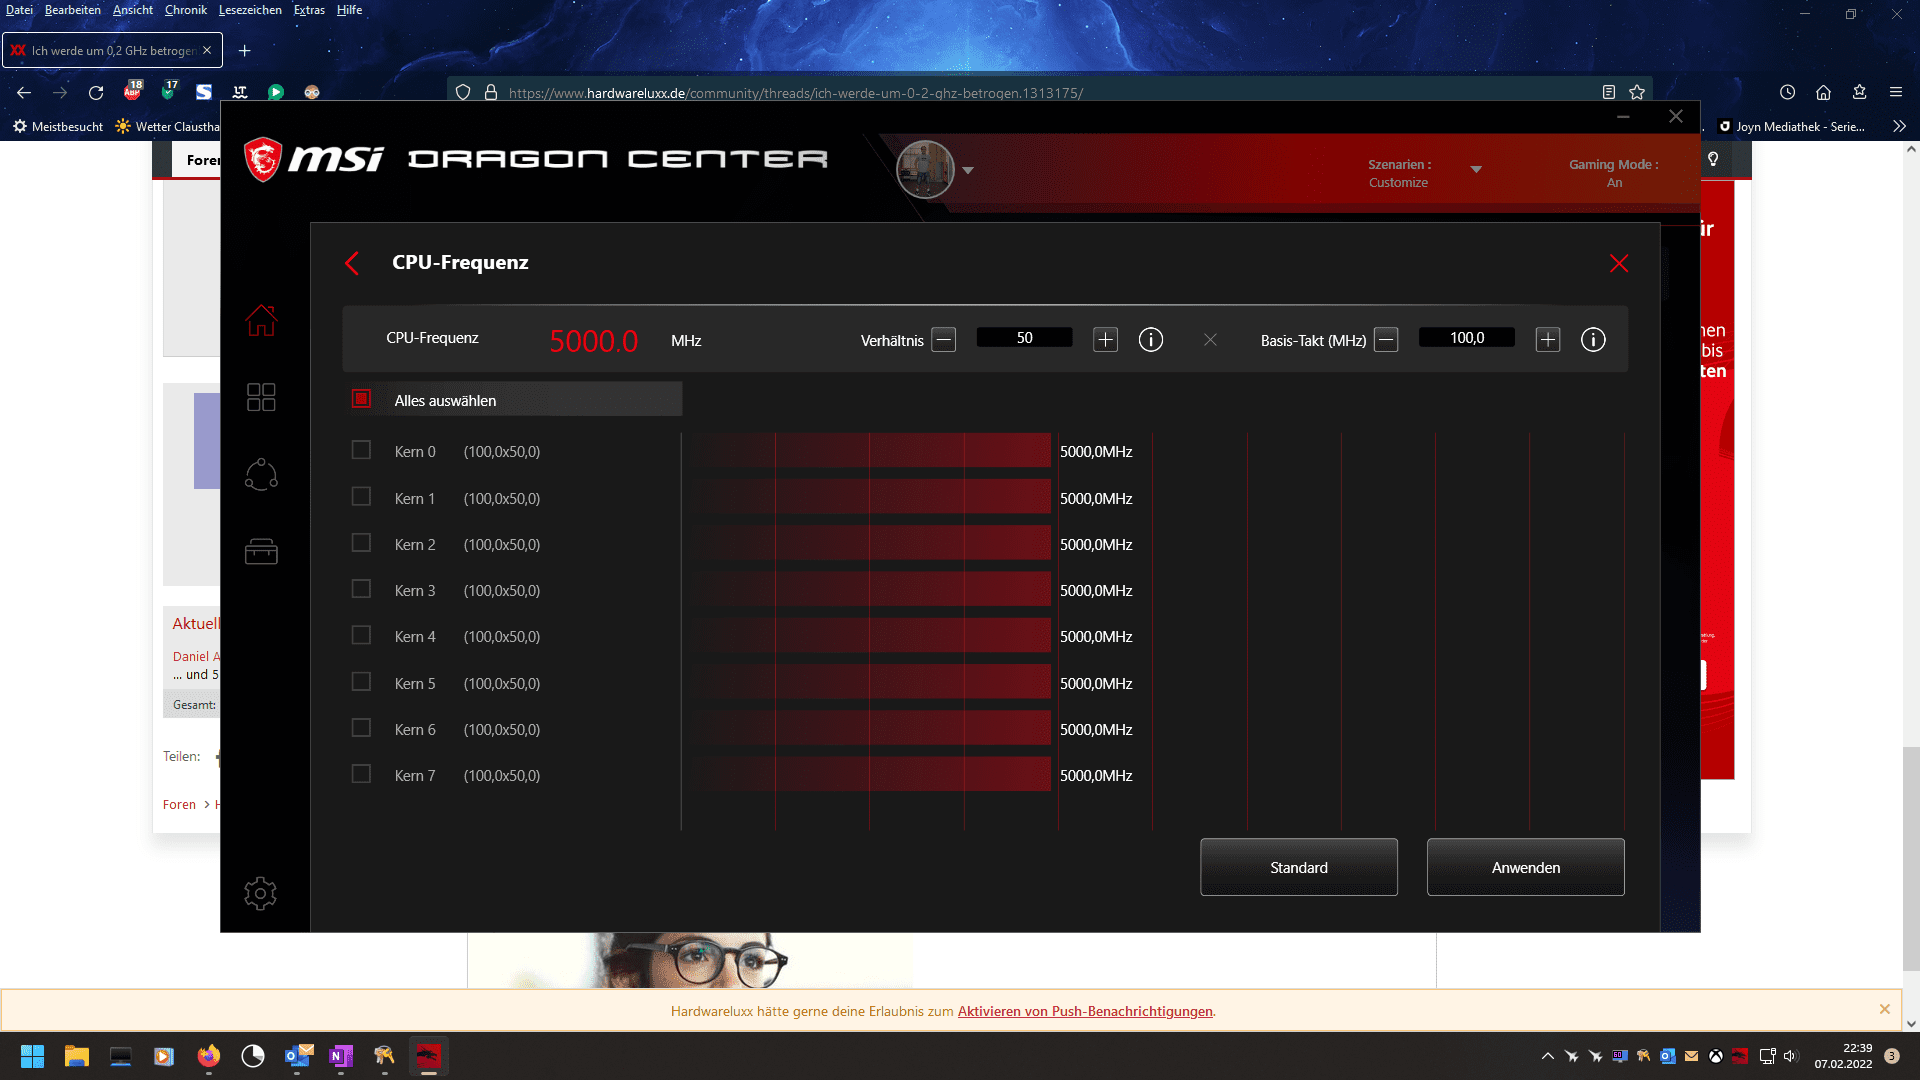Open the Joyn Mediathek bookmark
The height and width of the screenshot is (1080, 1920).
[1791, 127]
